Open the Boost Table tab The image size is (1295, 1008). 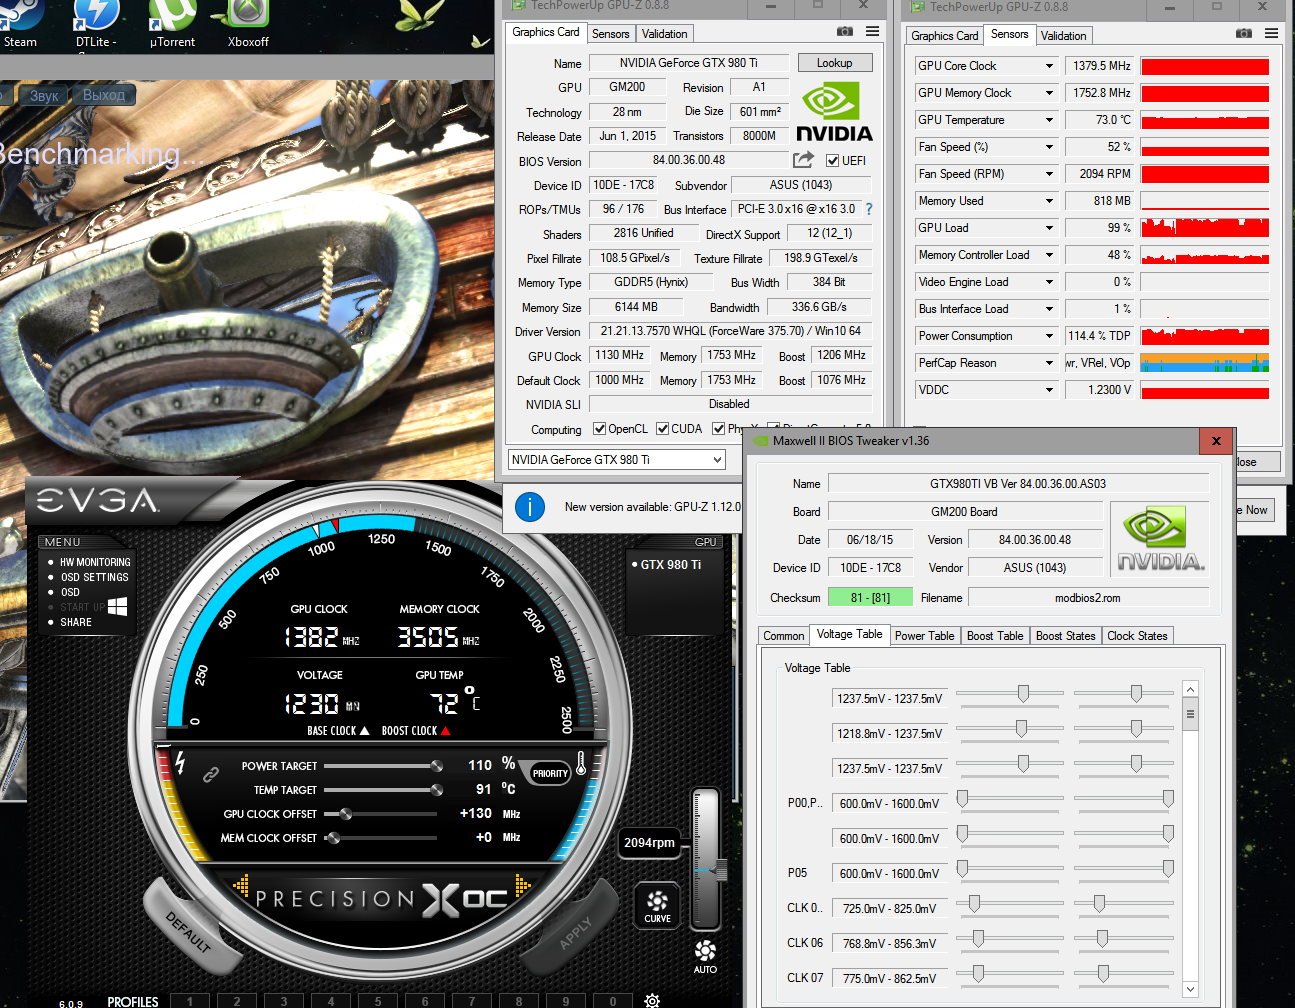[995, 636]
